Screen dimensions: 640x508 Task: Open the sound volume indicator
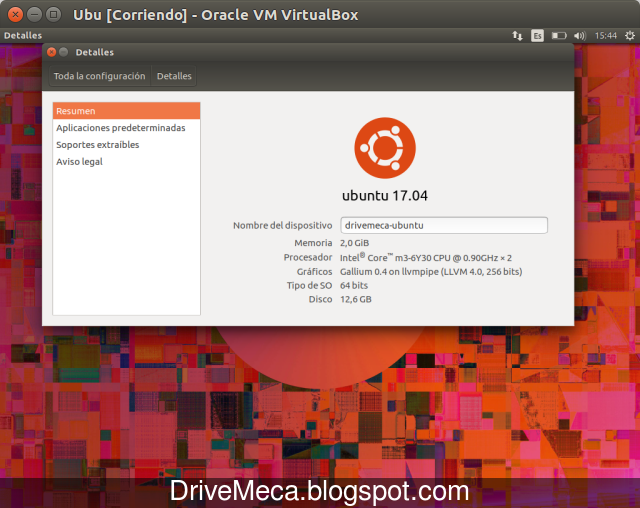(580, 36)
